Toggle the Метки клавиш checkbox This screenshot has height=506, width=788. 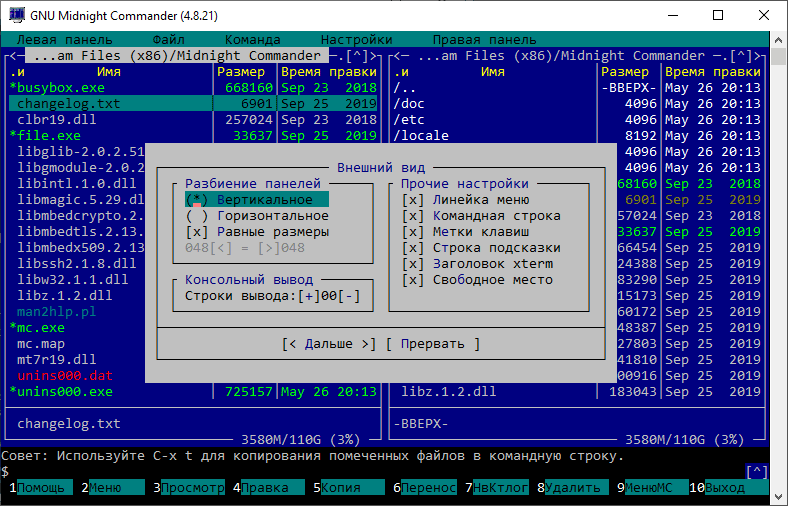(465, 232)
